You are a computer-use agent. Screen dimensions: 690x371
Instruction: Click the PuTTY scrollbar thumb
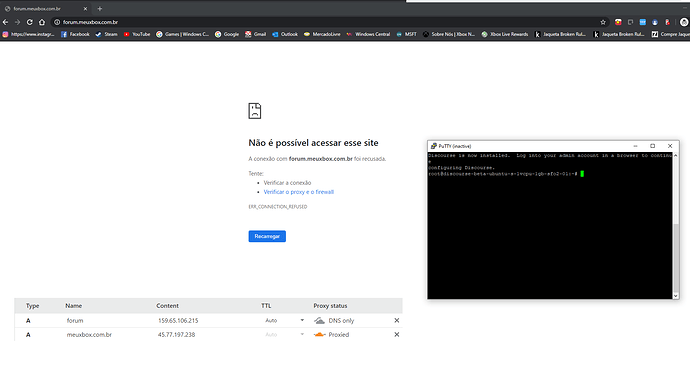(x=676, y=258)
